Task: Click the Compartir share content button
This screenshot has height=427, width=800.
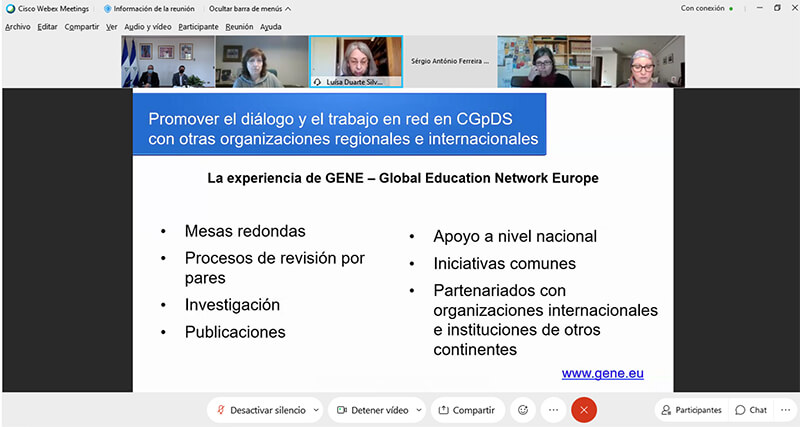Action: point(467,410)
